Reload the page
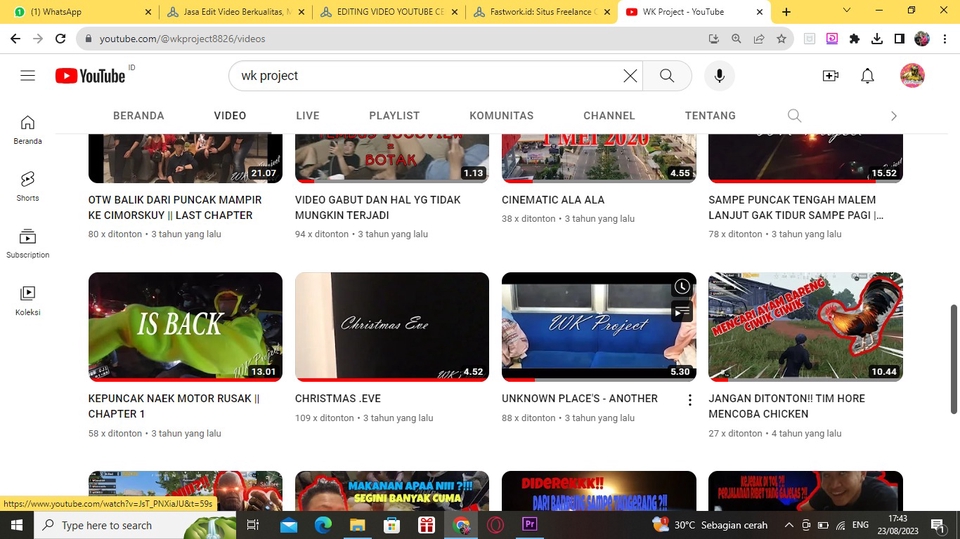This screenshot has width=960, height=539. [x=60, y=39]
